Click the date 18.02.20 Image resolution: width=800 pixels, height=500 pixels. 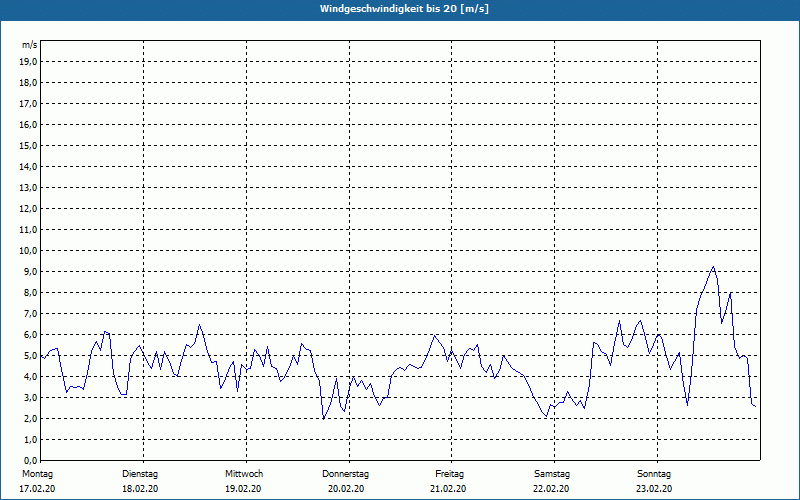tap(140, 489)
